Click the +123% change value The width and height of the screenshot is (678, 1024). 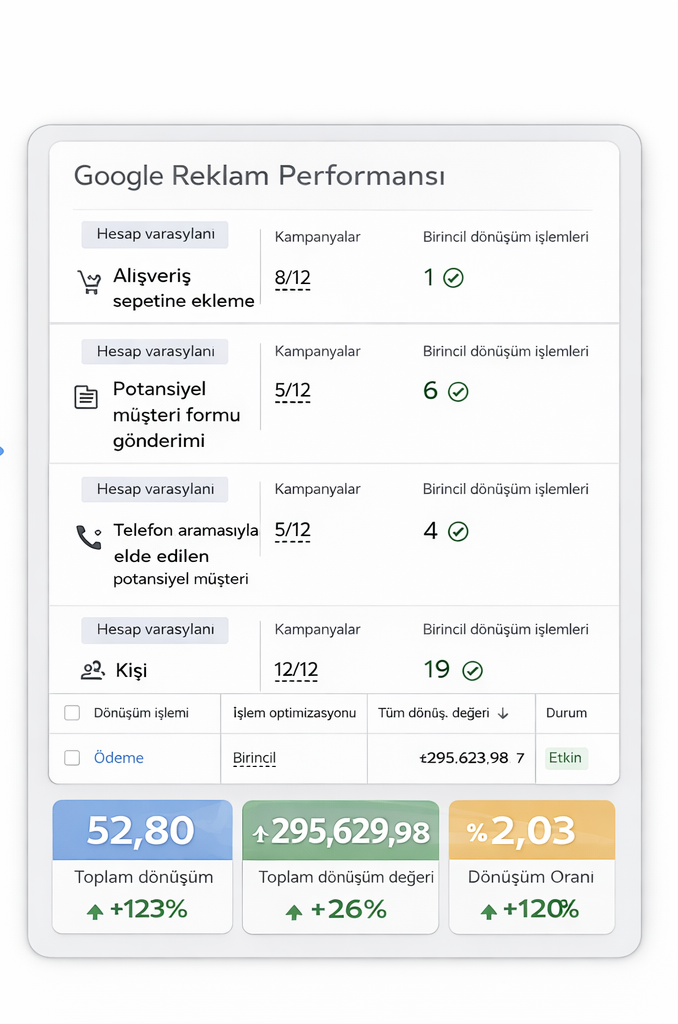pos(149,909)
